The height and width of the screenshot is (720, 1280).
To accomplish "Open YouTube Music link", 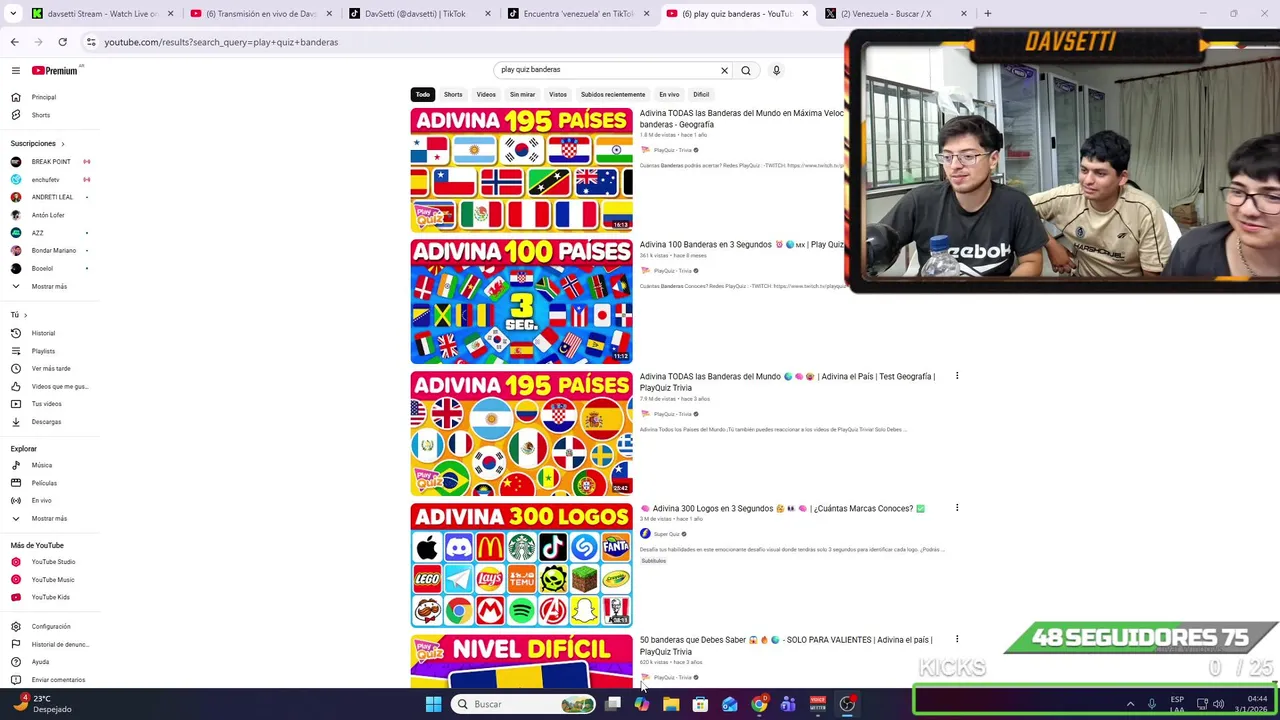I will click(52, 579).
